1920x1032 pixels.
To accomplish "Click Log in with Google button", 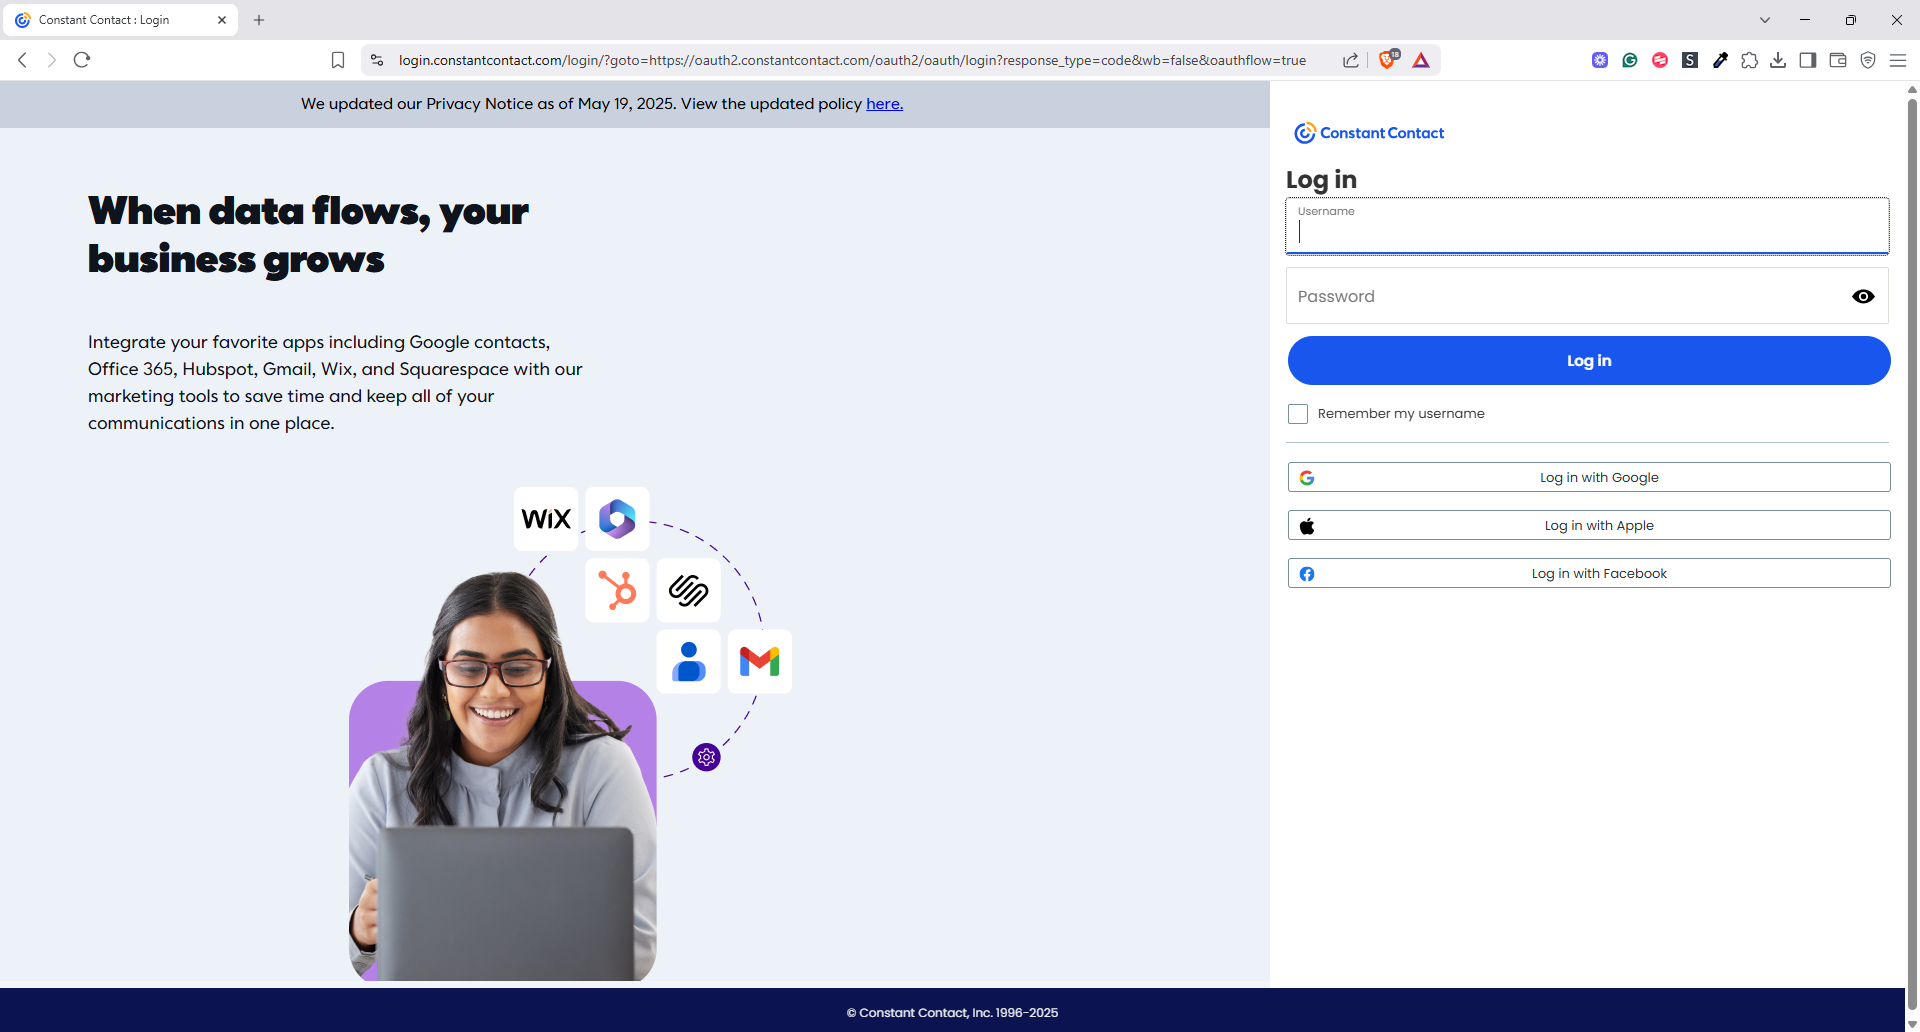I will (x=1589, y=477).
